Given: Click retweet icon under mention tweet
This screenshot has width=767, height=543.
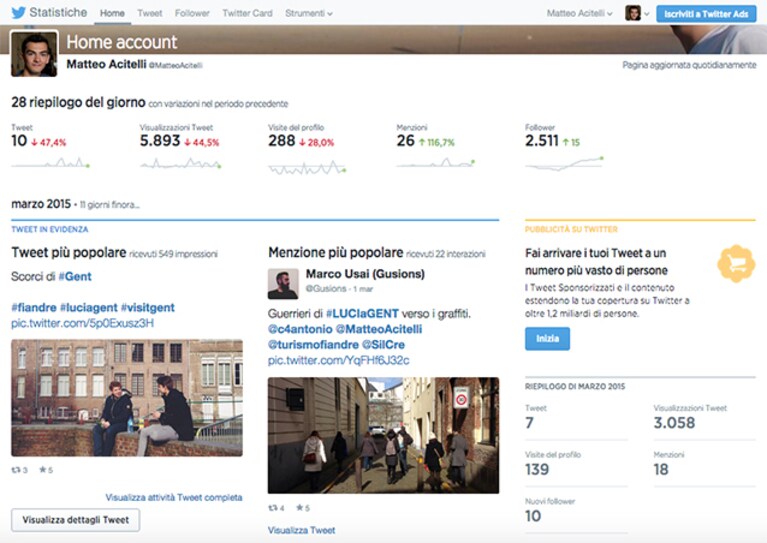Looking at the screenshot, I should pyautogui.click(x=273, y=508).
